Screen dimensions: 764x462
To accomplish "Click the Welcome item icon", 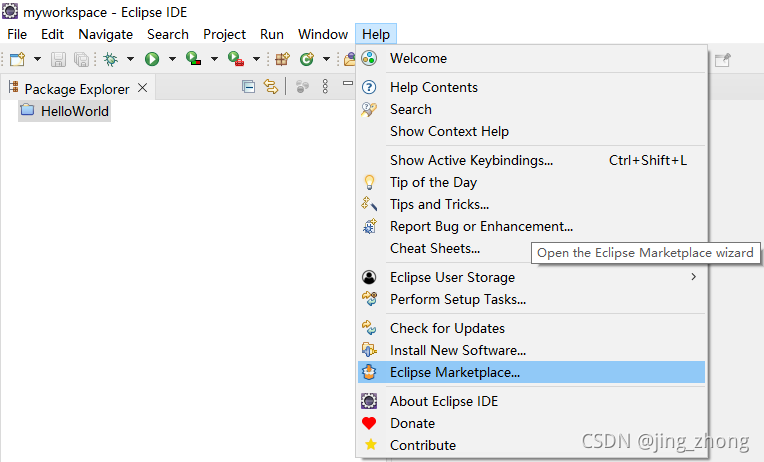I will (x=369, y=58).
